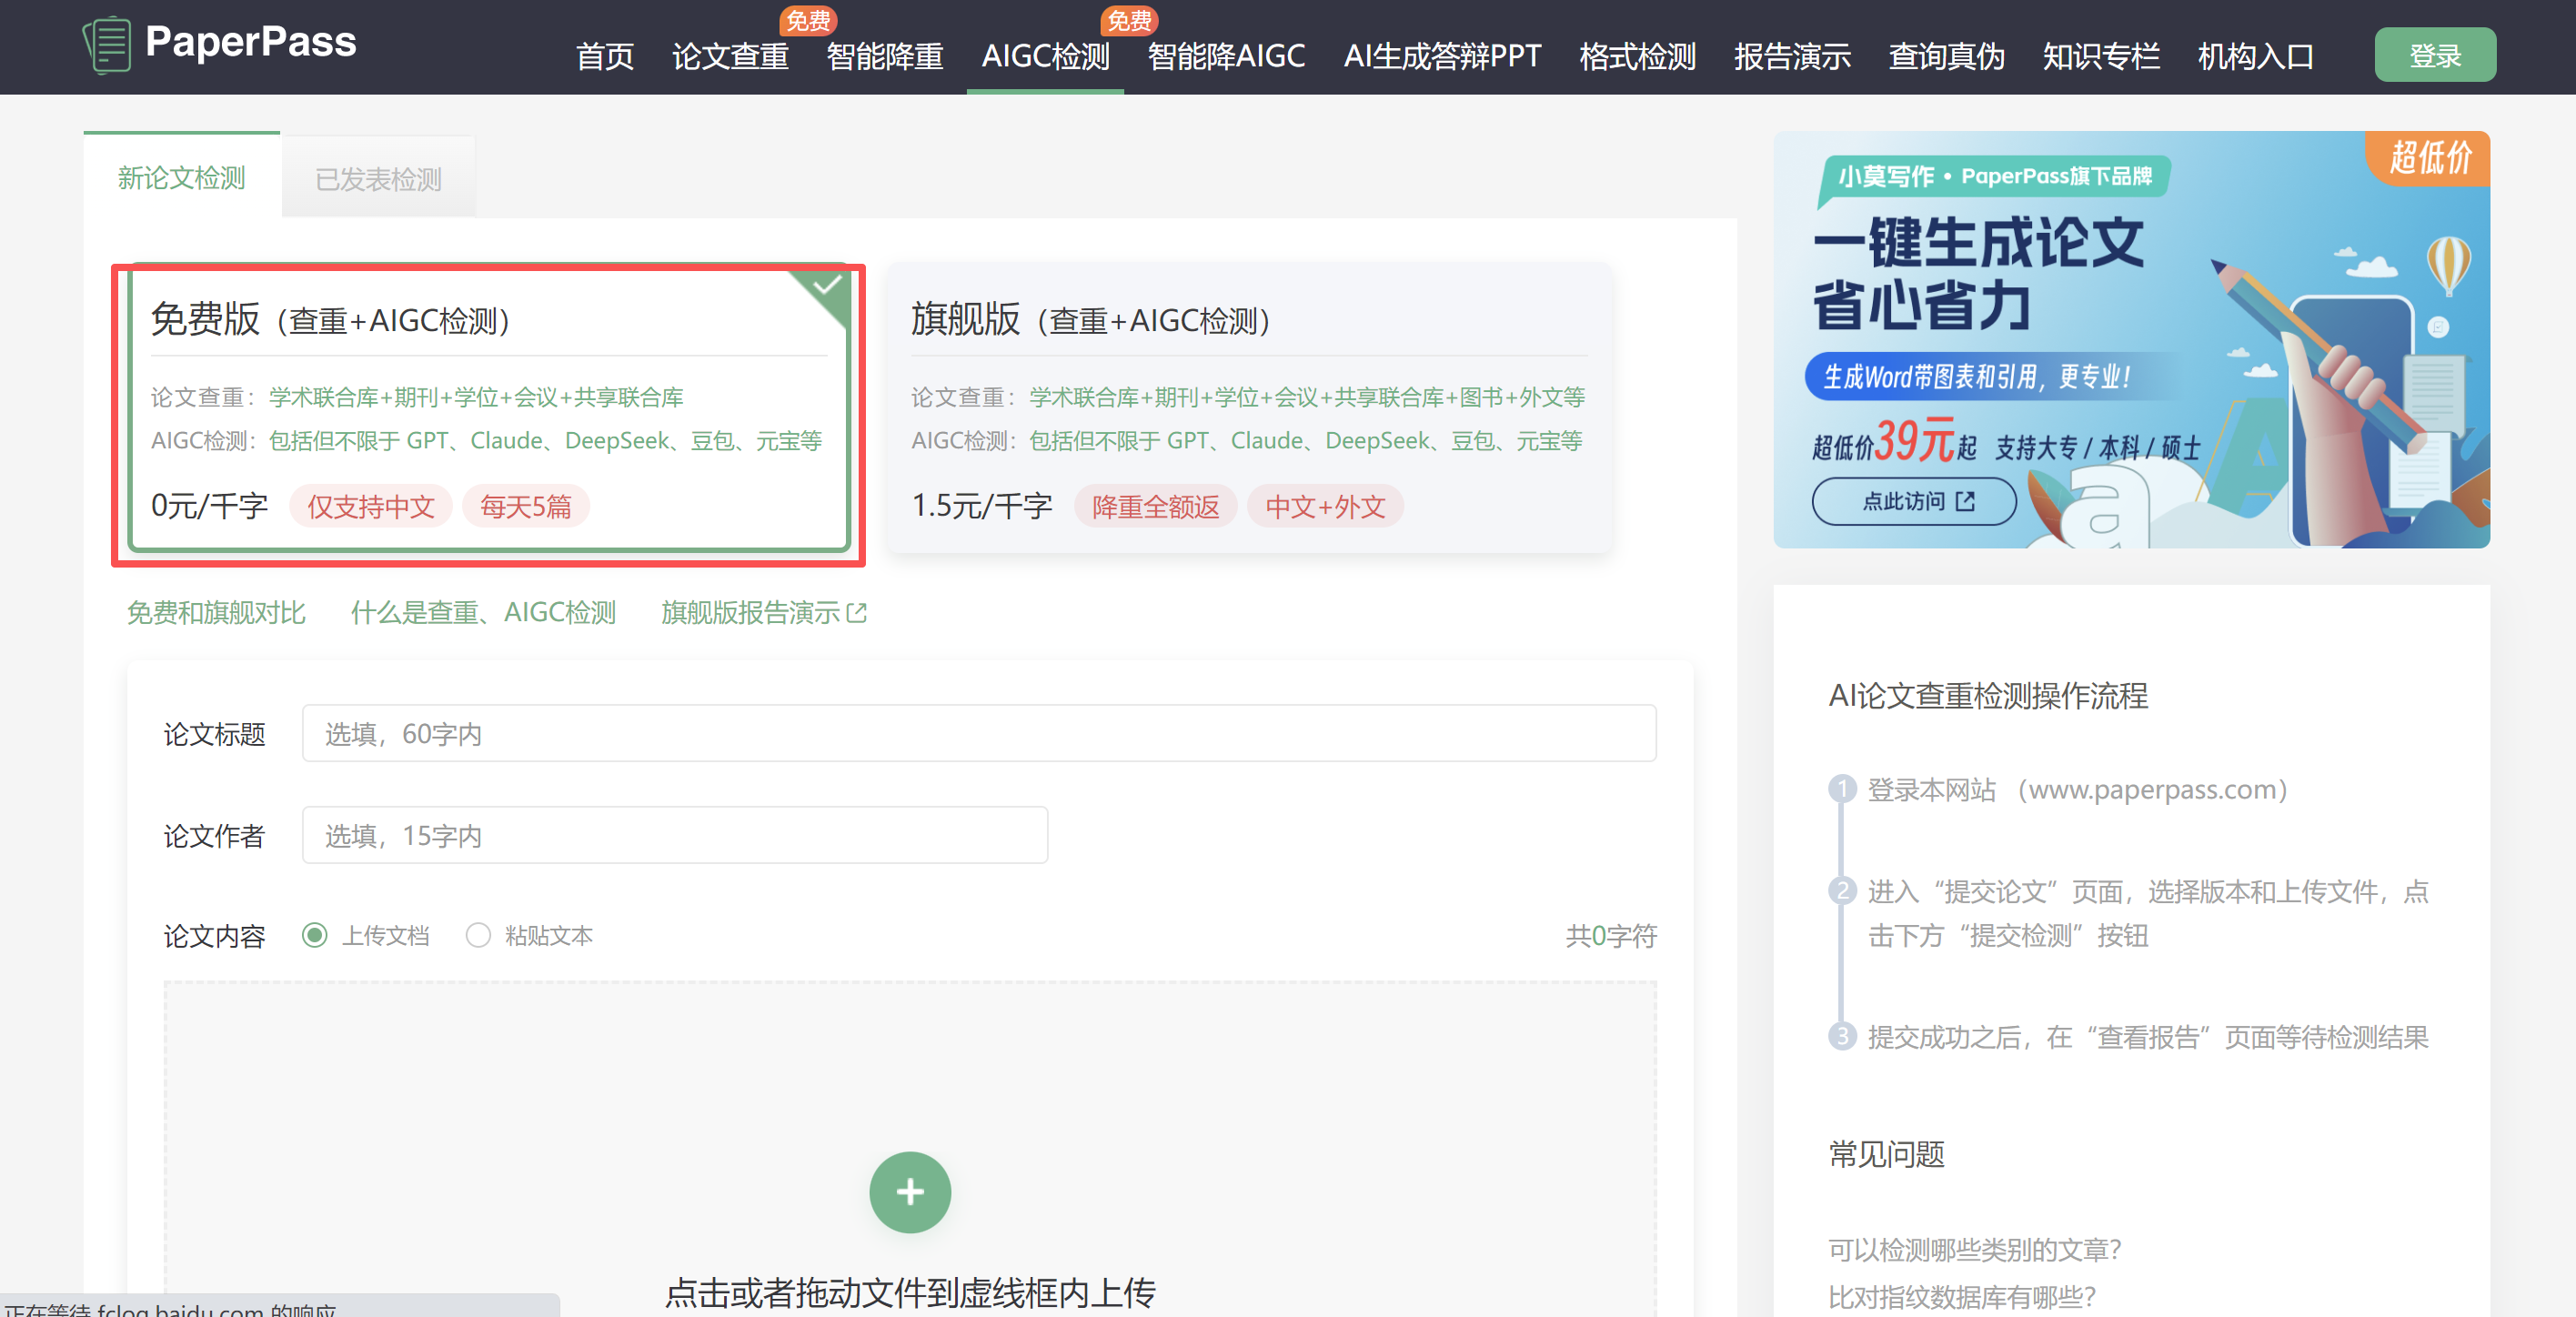Viewport: 2576px width, 1317px height.
Task: Open the 机构入口 nav item
Action: tap(2256, 57)
